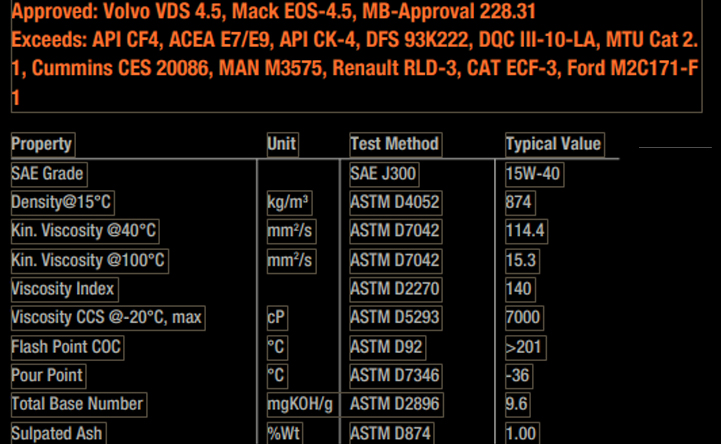This screenshot has height=444, width=721.
Task: Click the '-36' pour point value
Action: click(x=519, y=376)
